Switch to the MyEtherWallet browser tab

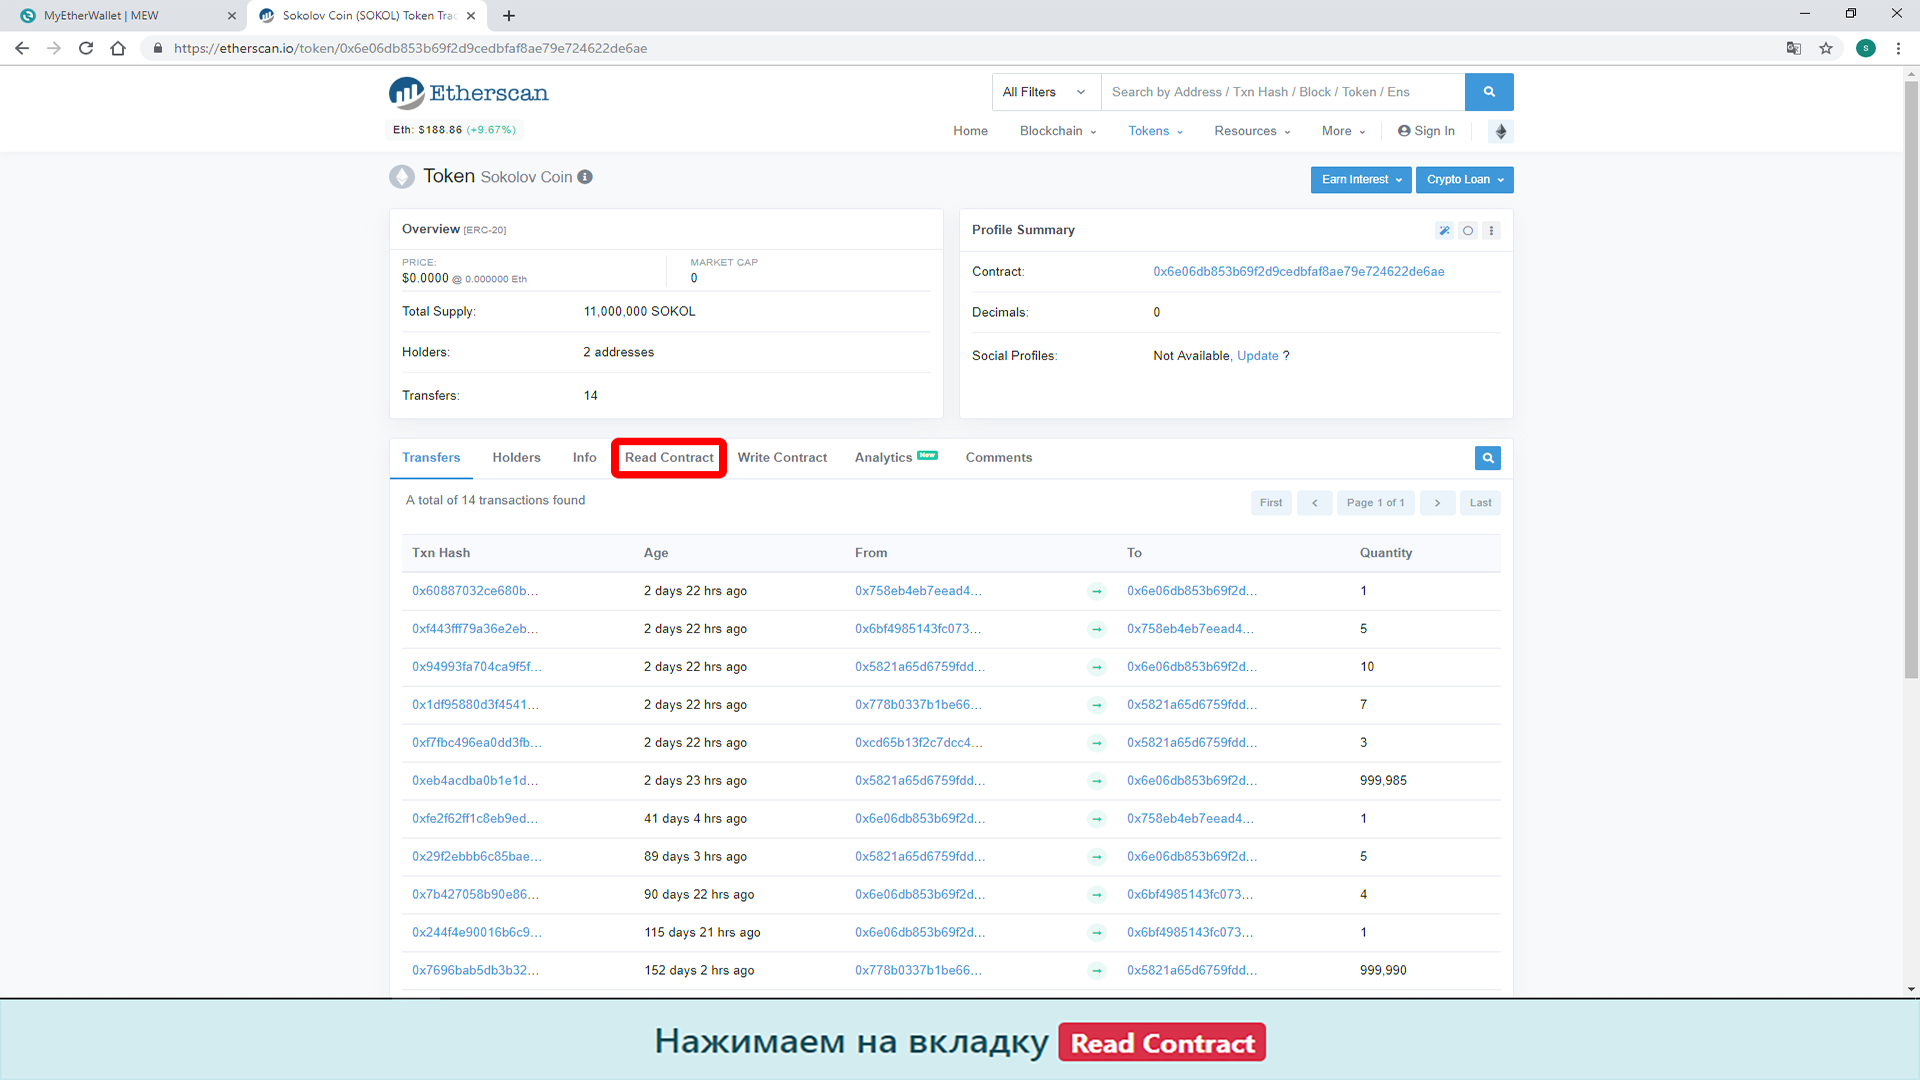[125, 16]
